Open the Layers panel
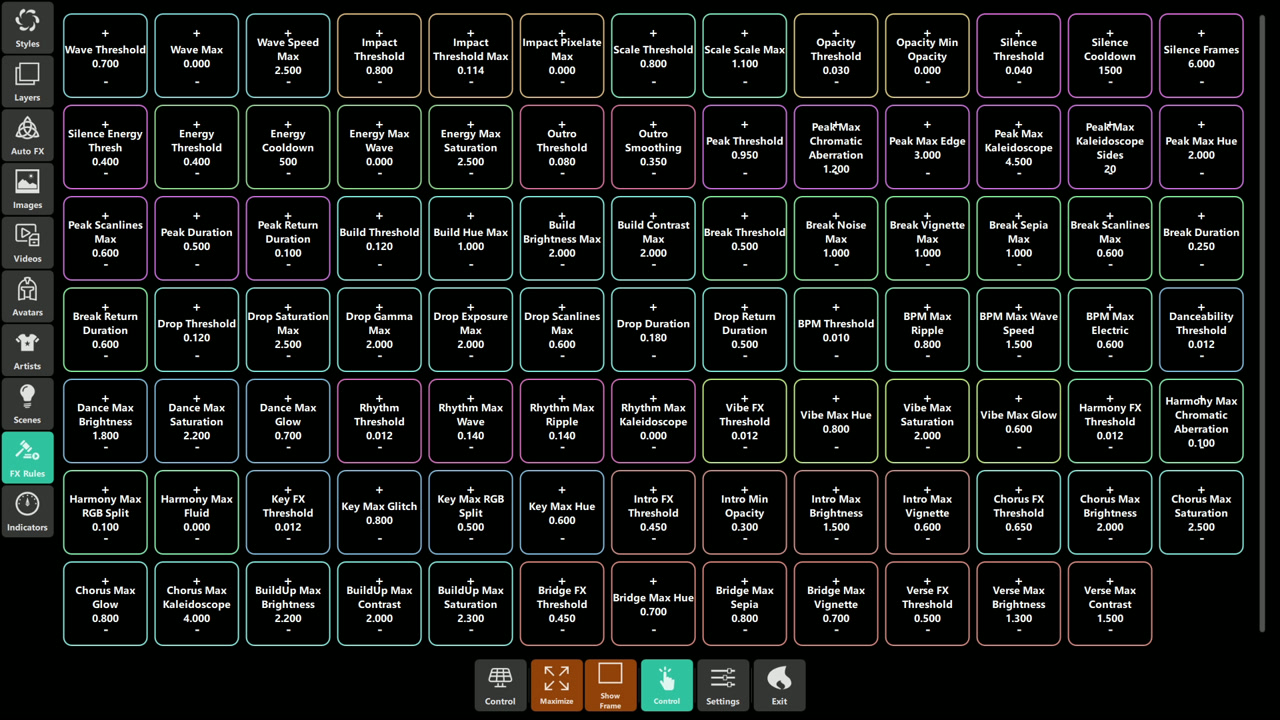 [27, 80]
